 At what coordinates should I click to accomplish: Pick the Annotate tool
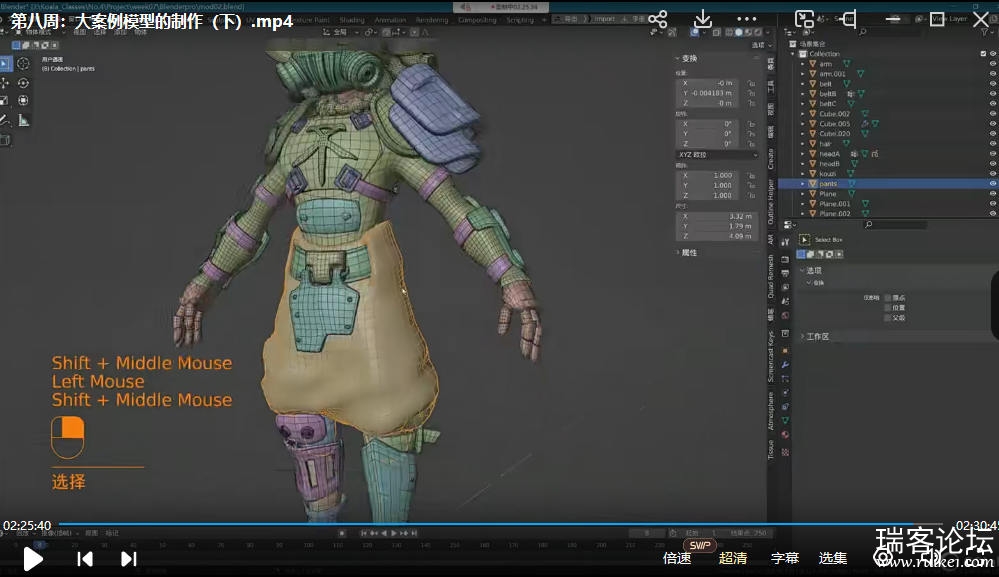pos(4,120)
